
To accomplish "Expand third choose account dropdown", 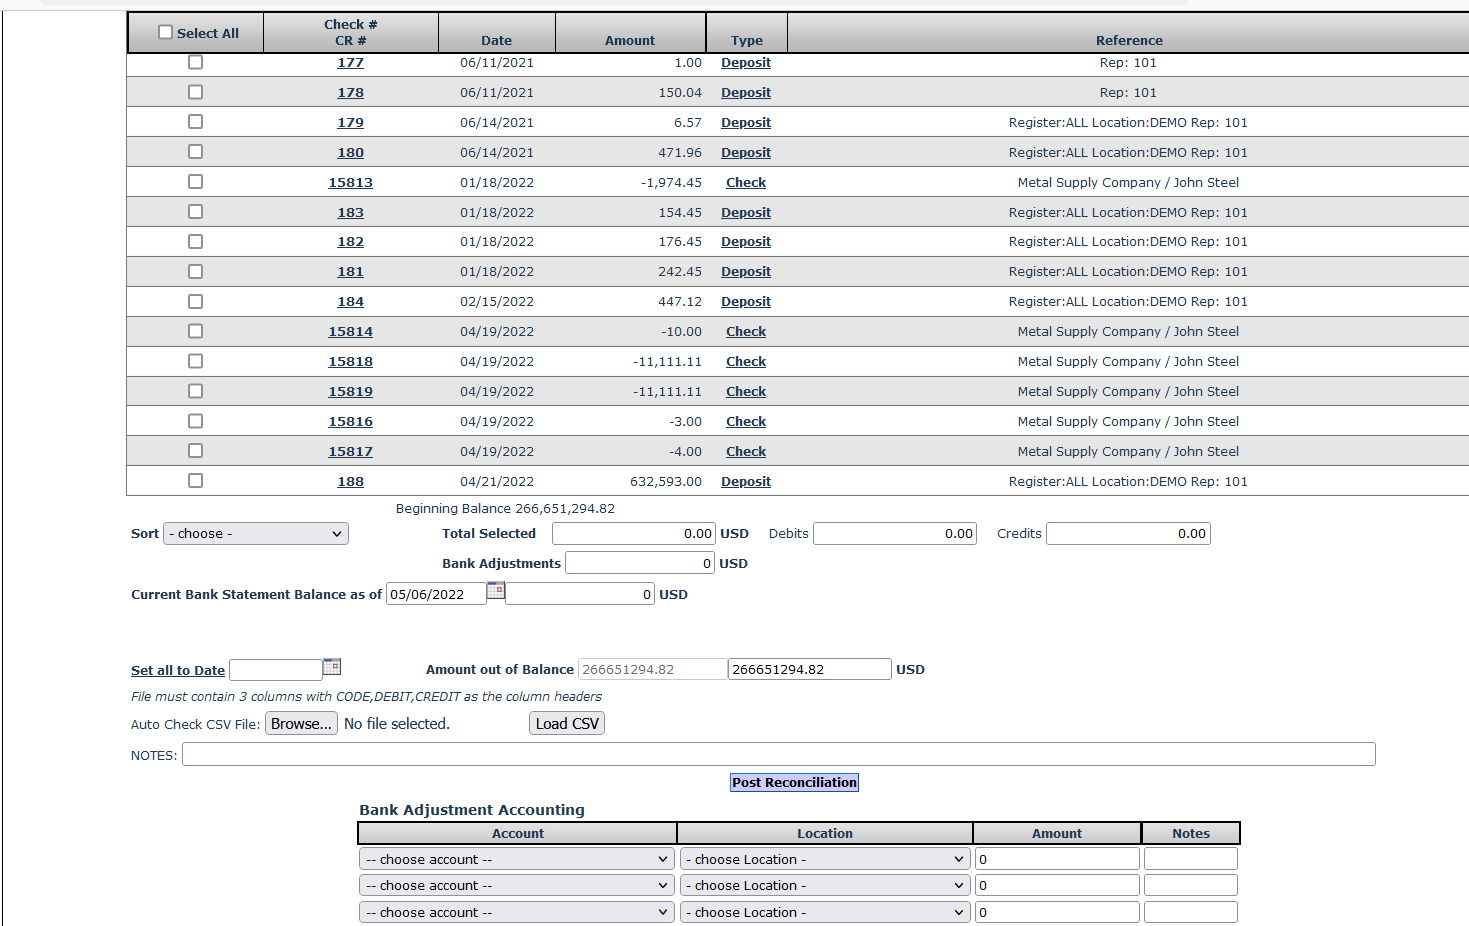I will (x=516, y=912).
